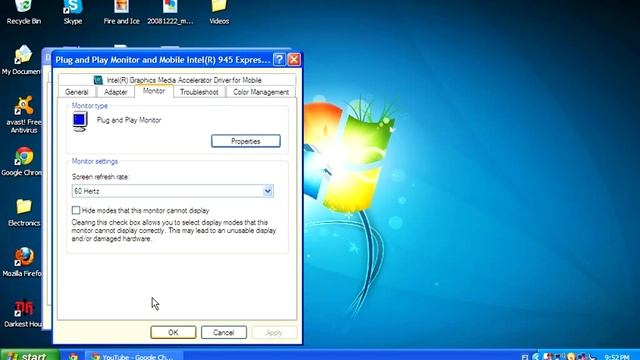Switch to YouTube - Google Chrome taskbar window
This screenshot has width=640, height=360.
point(134,356)
